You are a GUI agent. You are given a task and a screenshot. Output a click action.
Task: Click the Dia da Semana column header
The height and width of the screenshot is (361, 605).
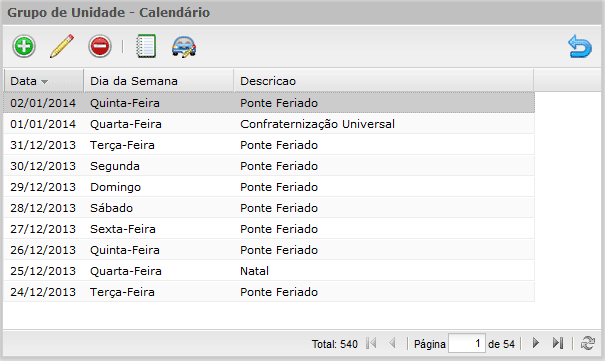point(159,81)
